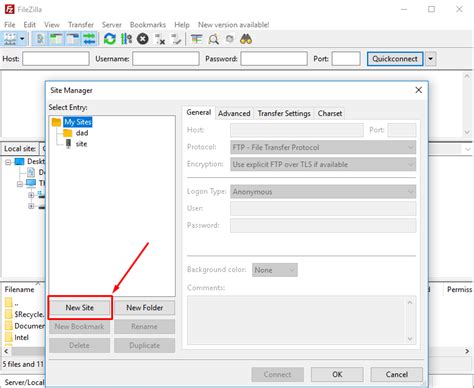Click the green Refresh file lists icon
Viewport: 474px width, 388px height.
tap(109, 39)
